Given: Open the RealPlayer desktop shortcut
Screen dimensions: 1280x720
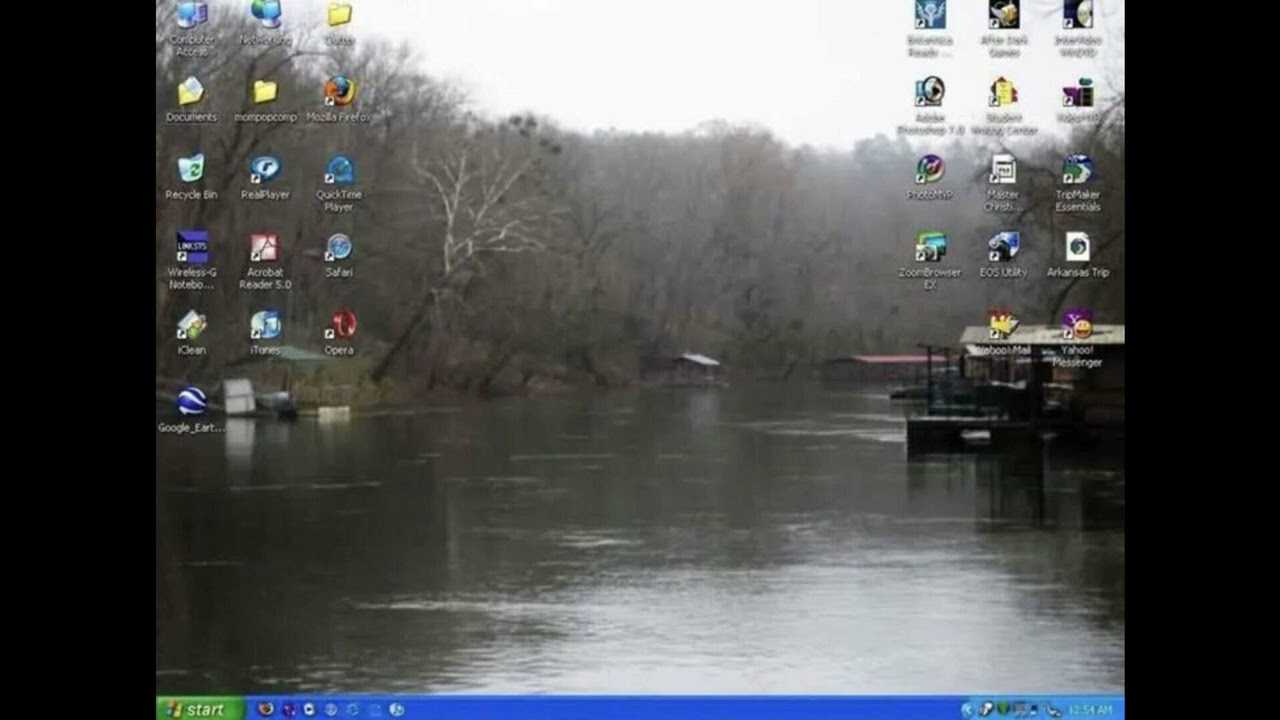Looking at the screenshot, I should click(265, 176).
